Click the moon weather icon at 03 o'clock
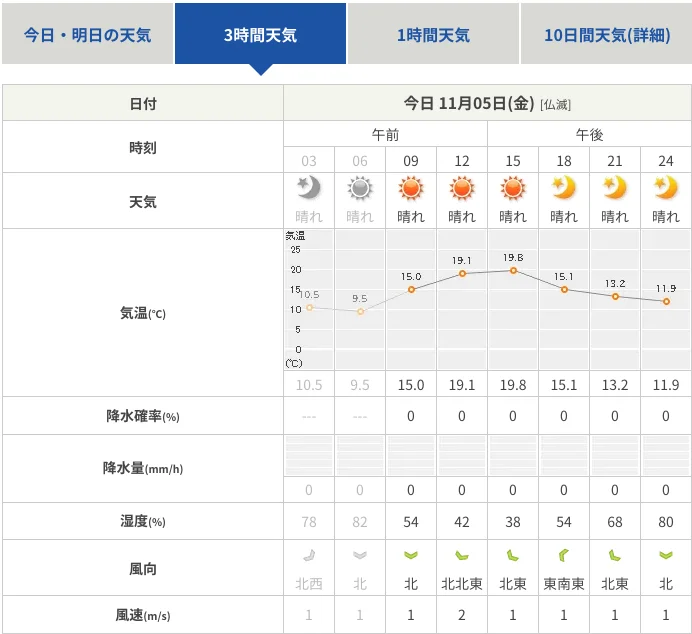Screen dimensions: 692x634 coord(309,188)
